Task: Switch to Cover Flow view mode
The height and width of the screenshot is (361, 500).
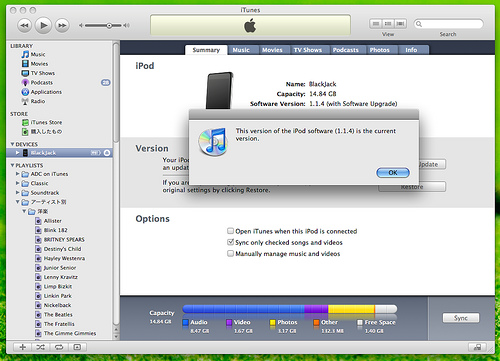Action: point(400,24)
